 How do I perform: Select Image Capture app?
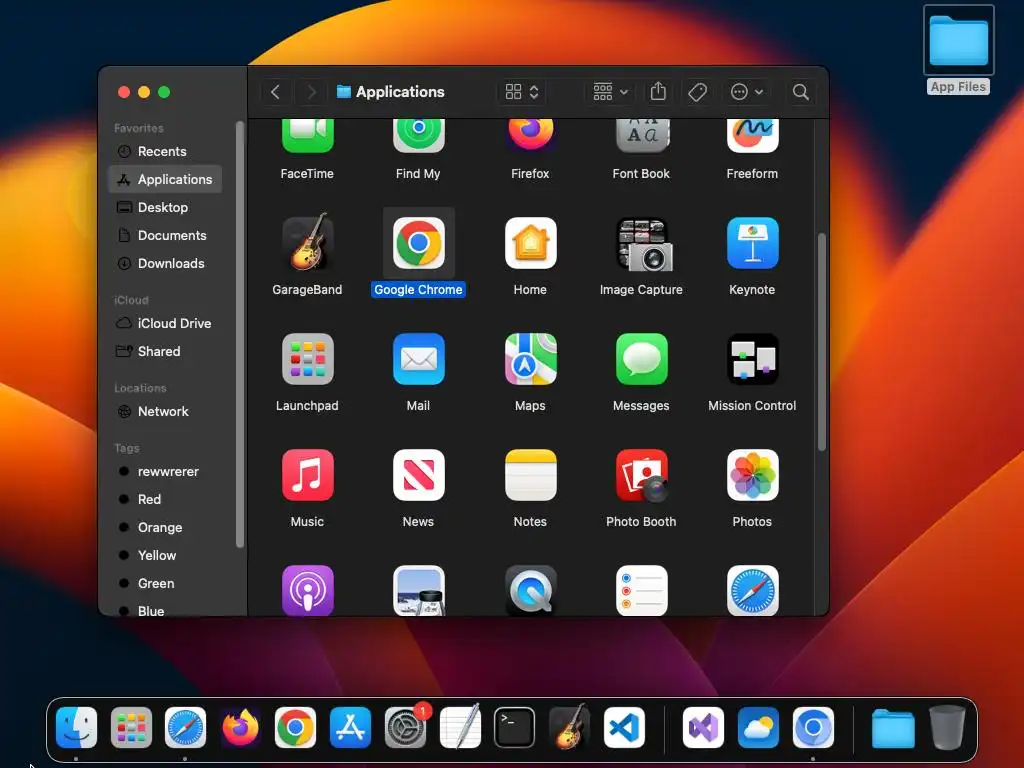tap(643, 244)
